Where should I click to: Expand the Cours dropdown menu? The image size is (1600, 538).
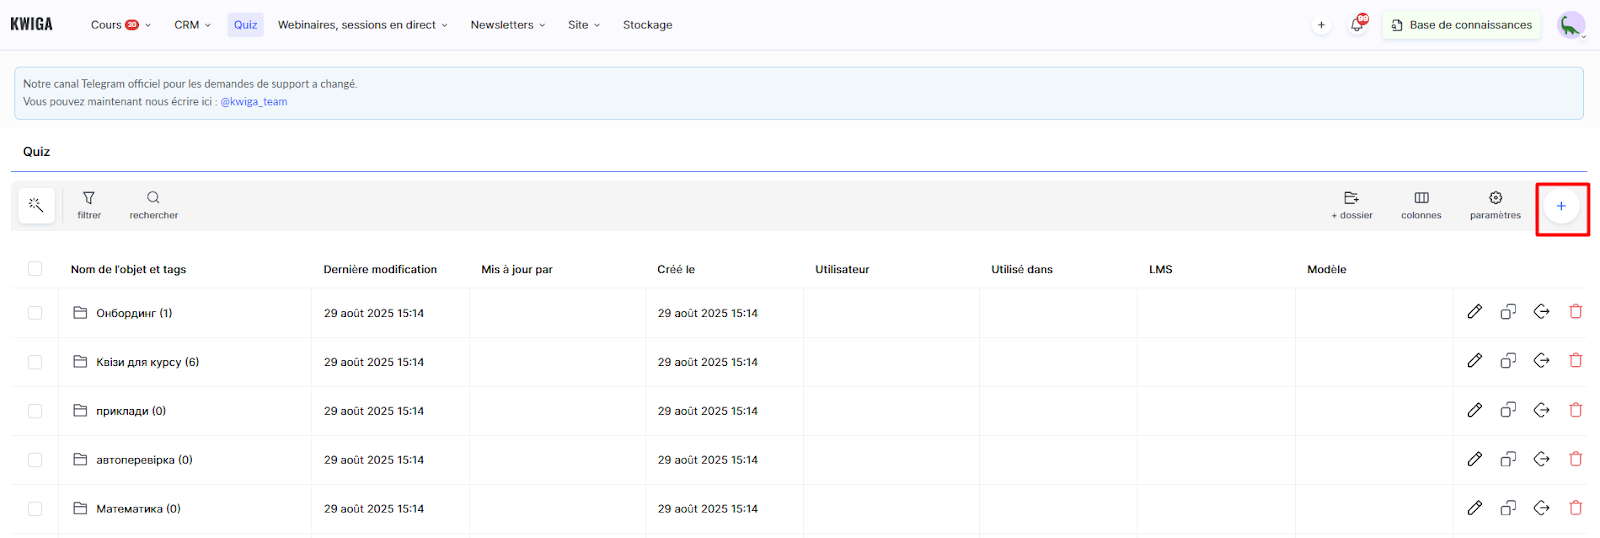(120, 25)
